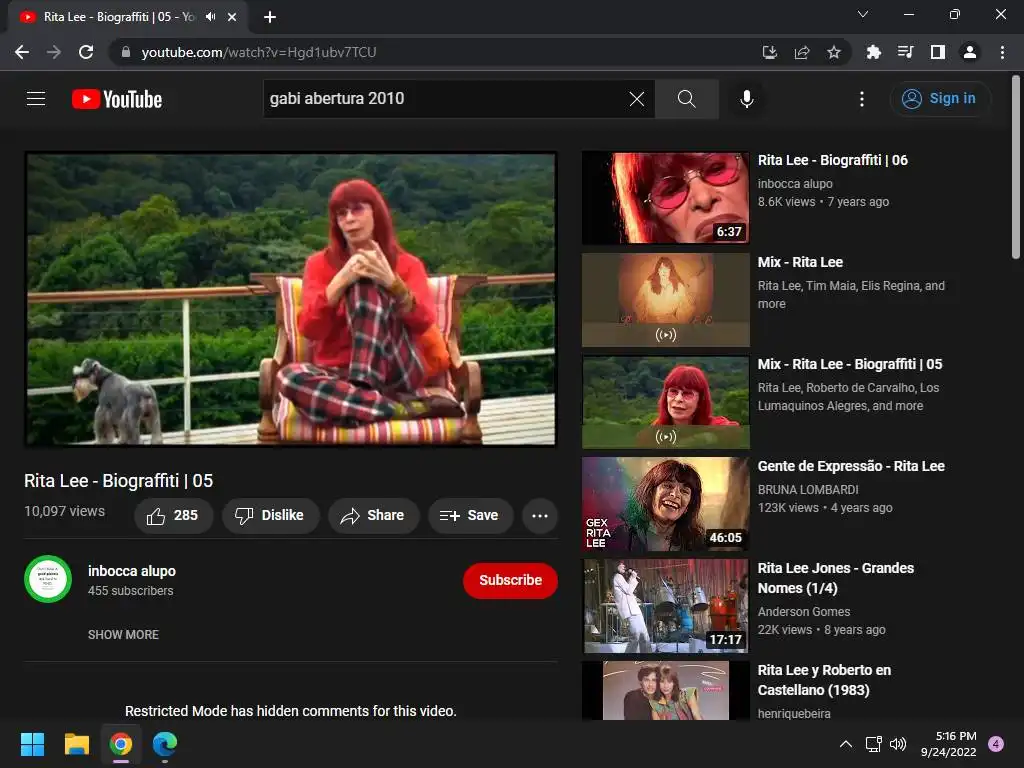Click the install app icon in address bar
Viewport: 1024px width, 768px height.
[770, 52]
